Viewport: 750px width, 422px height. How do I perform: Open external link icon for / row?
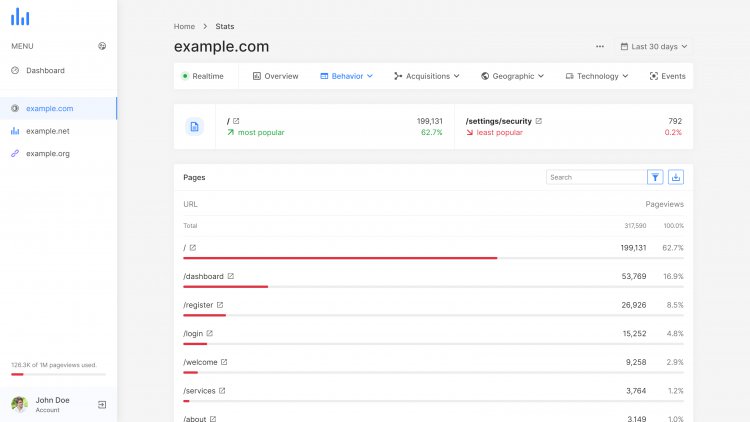coord(193,248)
